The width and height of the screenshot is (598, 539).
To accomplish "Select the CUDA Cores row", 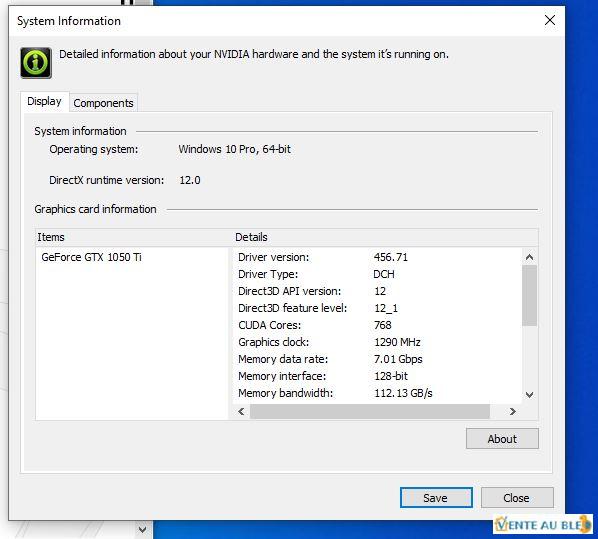I will coord(377,325).
